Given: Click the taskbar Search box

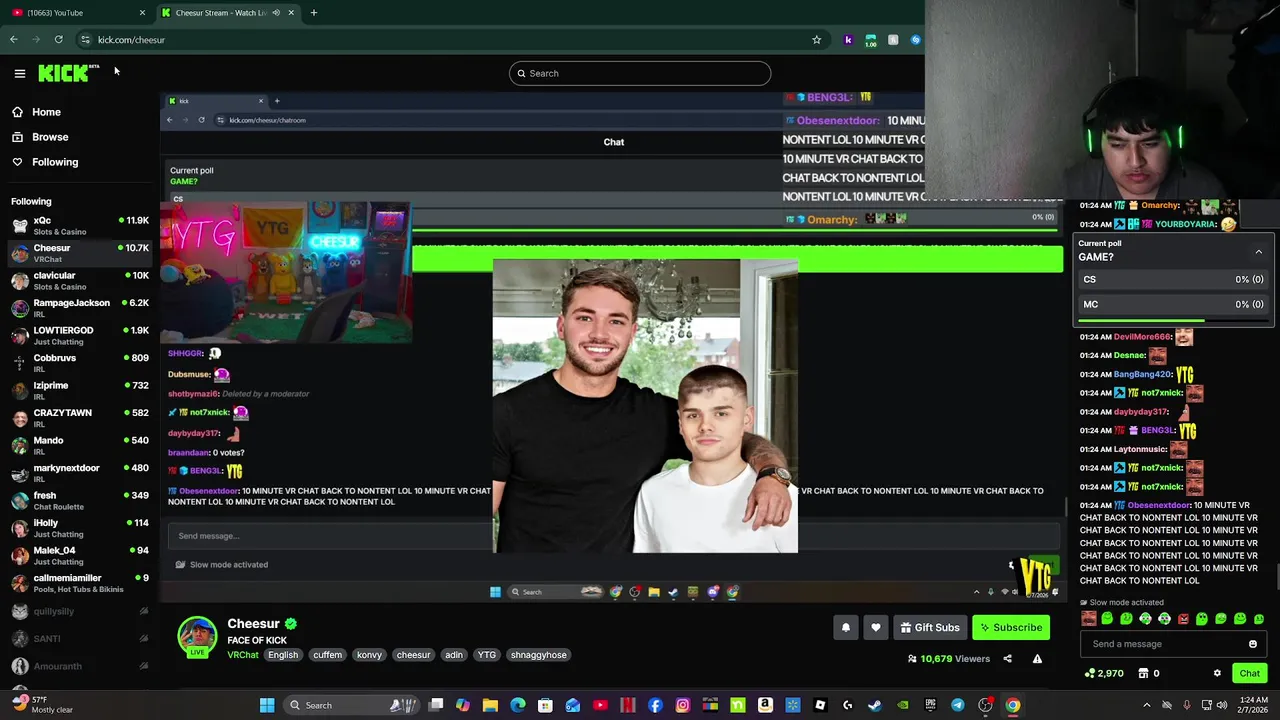Looking at the screenshot, I should pyautogui.click(x=352, y=706).
